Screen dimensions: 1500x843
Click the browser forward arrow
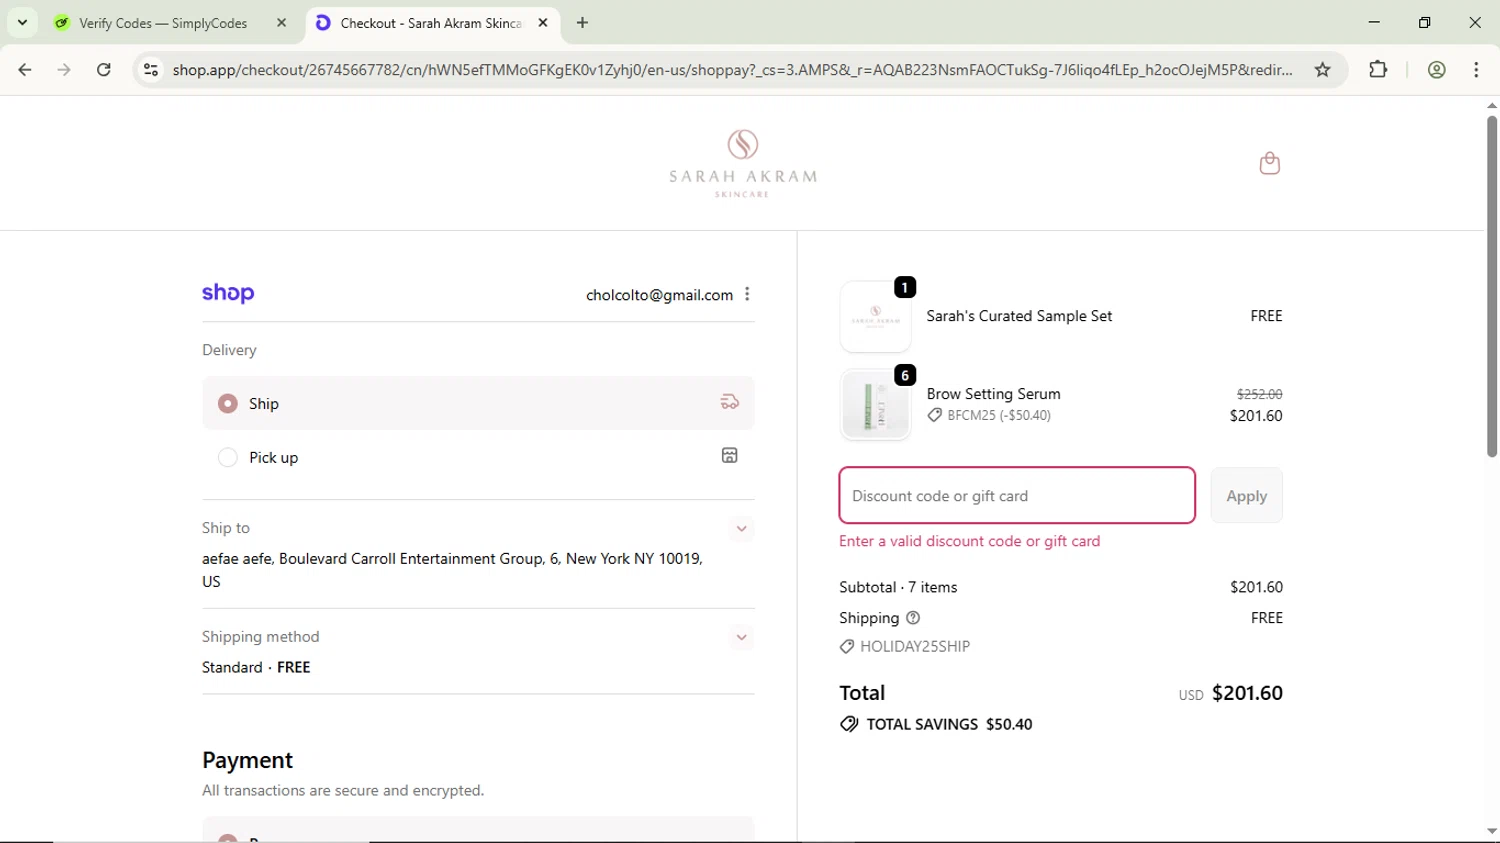(x=64, y=69)
